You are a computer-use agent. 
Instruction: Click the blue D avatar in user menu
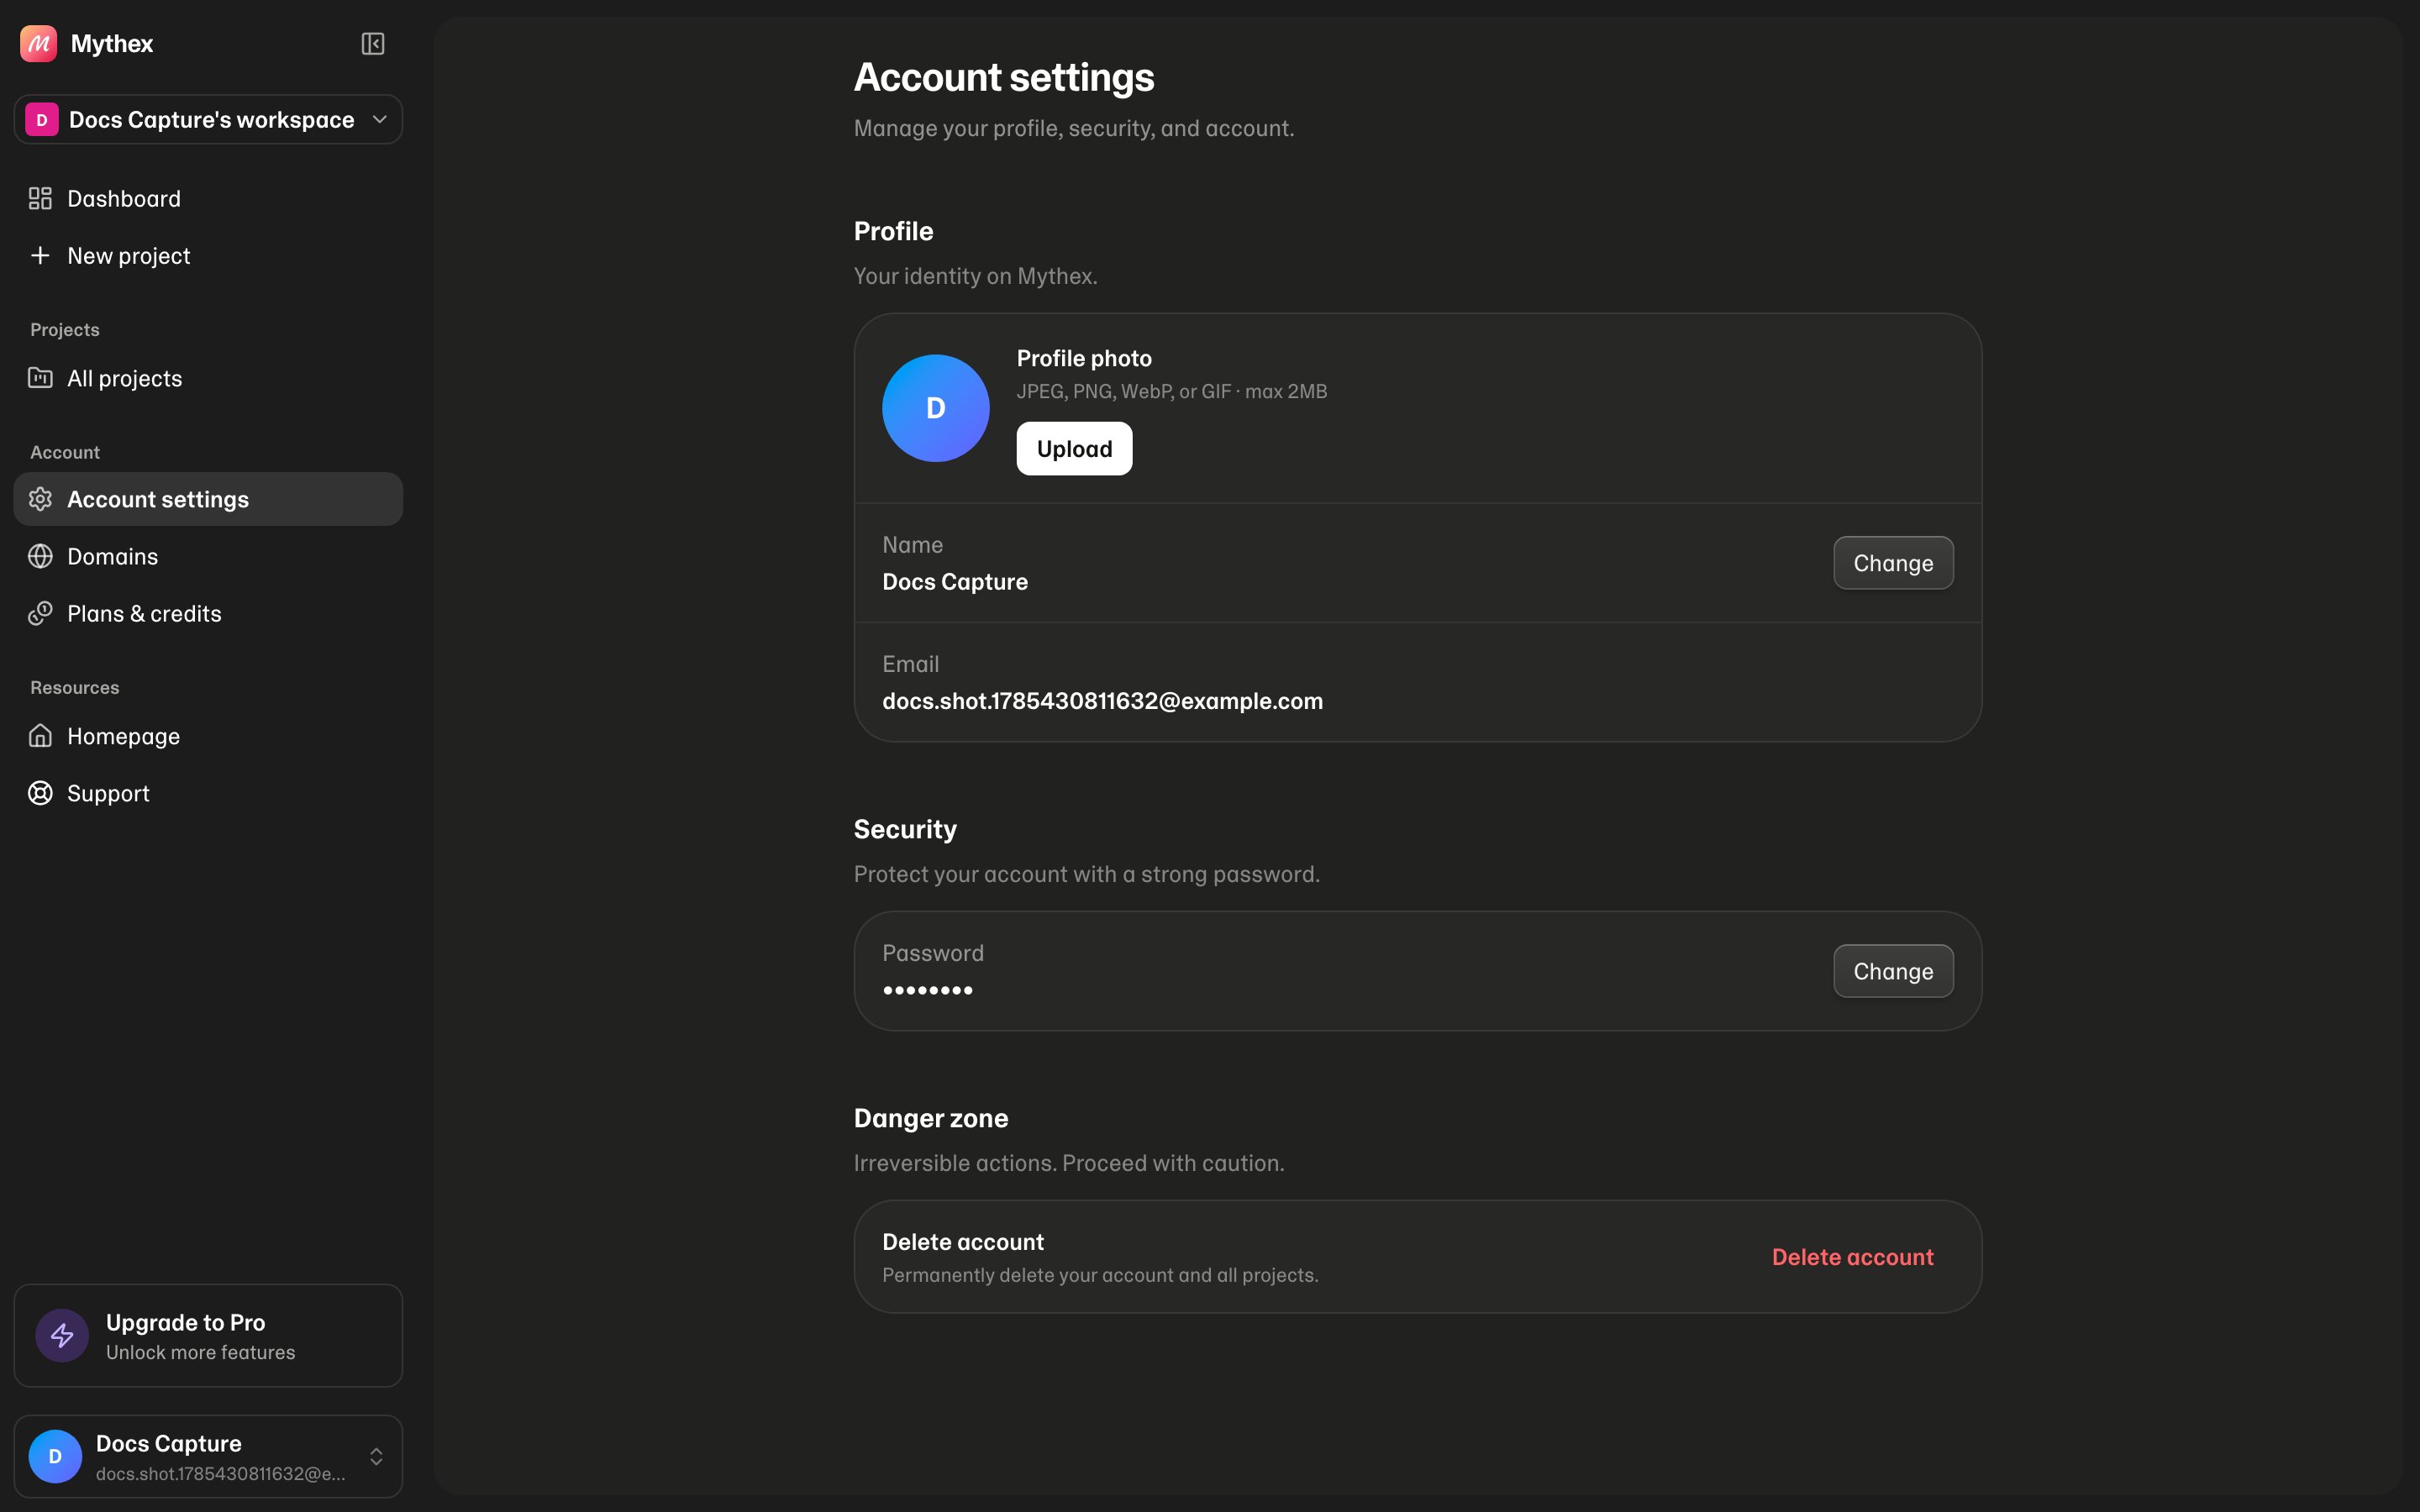(55, 1456)
